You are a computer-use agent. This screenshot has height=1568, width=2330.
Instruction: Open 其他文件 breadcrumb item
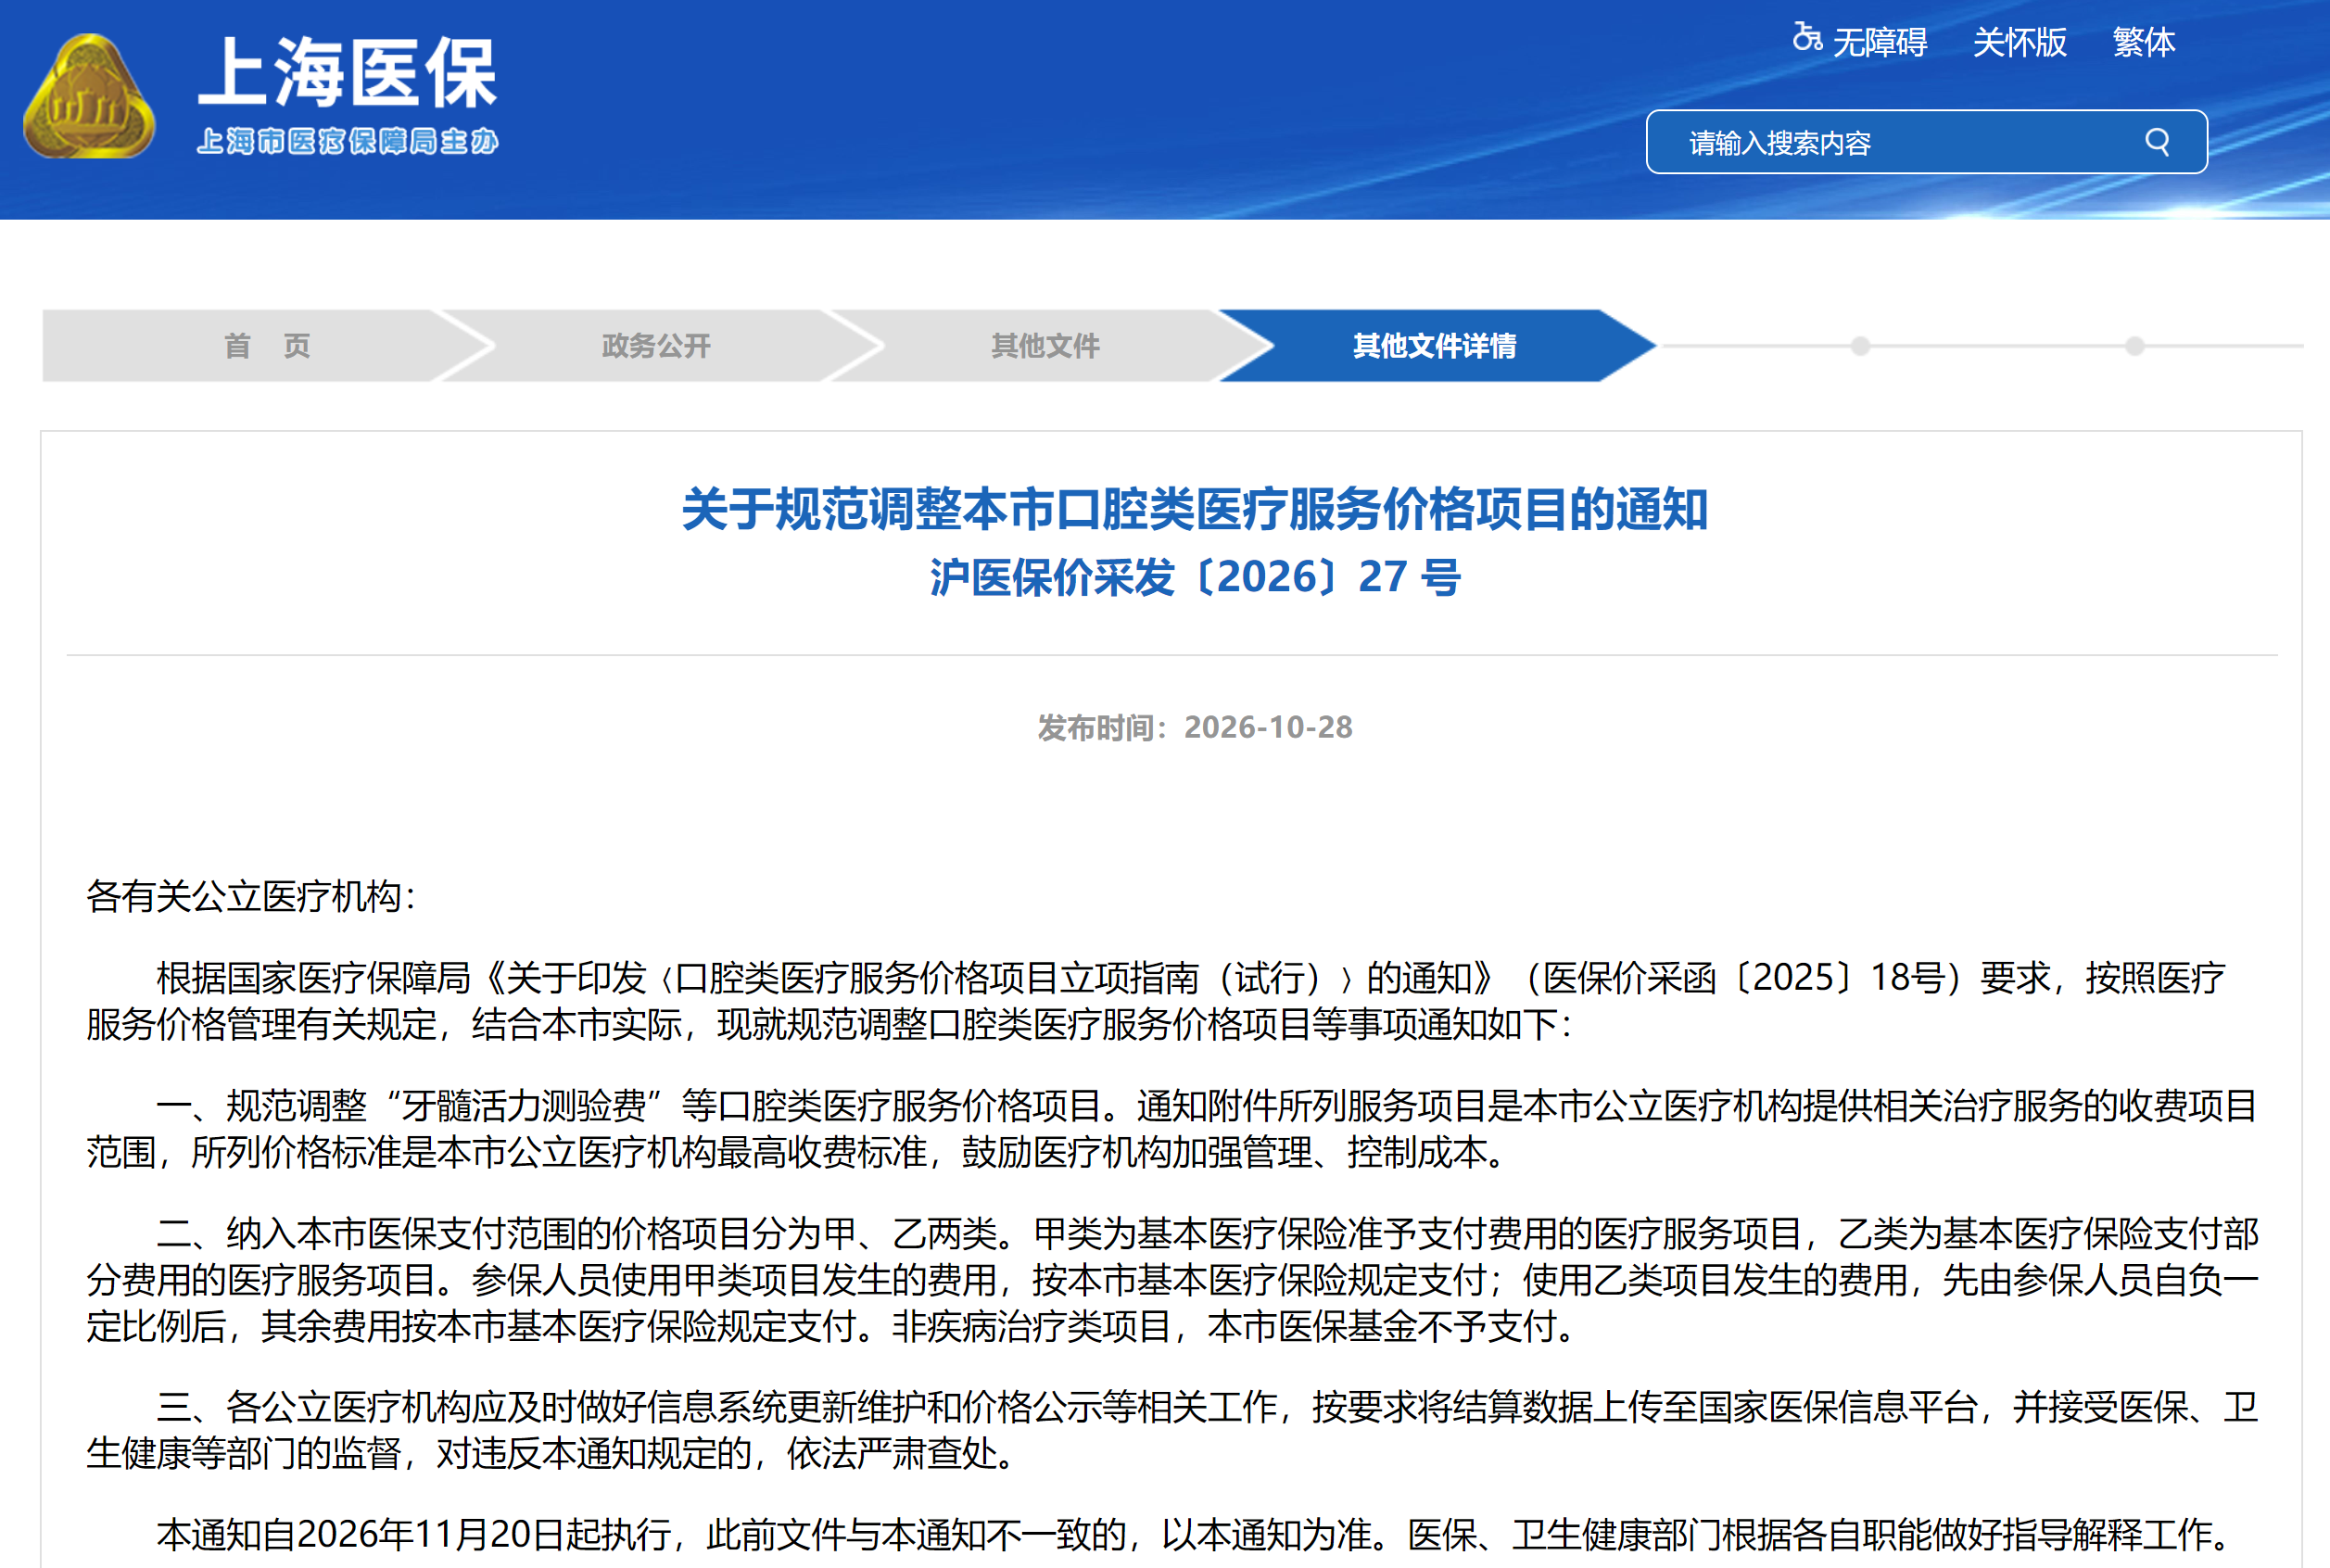[1045, 346]
